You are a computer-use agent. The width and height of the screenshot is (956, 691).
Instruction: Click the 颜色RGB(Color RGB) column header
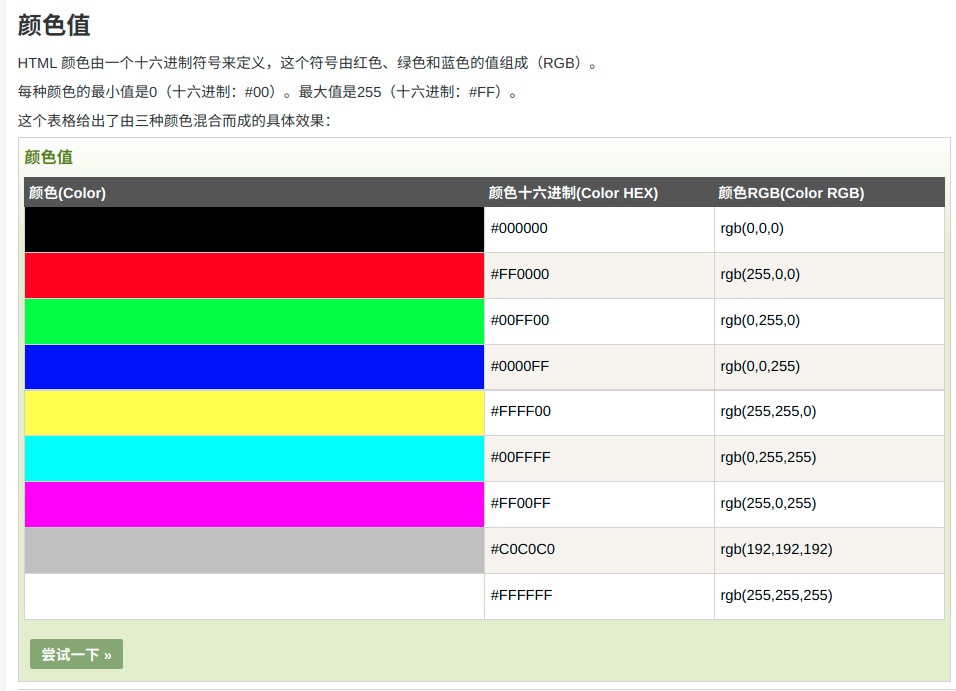[x=829, y=193]
